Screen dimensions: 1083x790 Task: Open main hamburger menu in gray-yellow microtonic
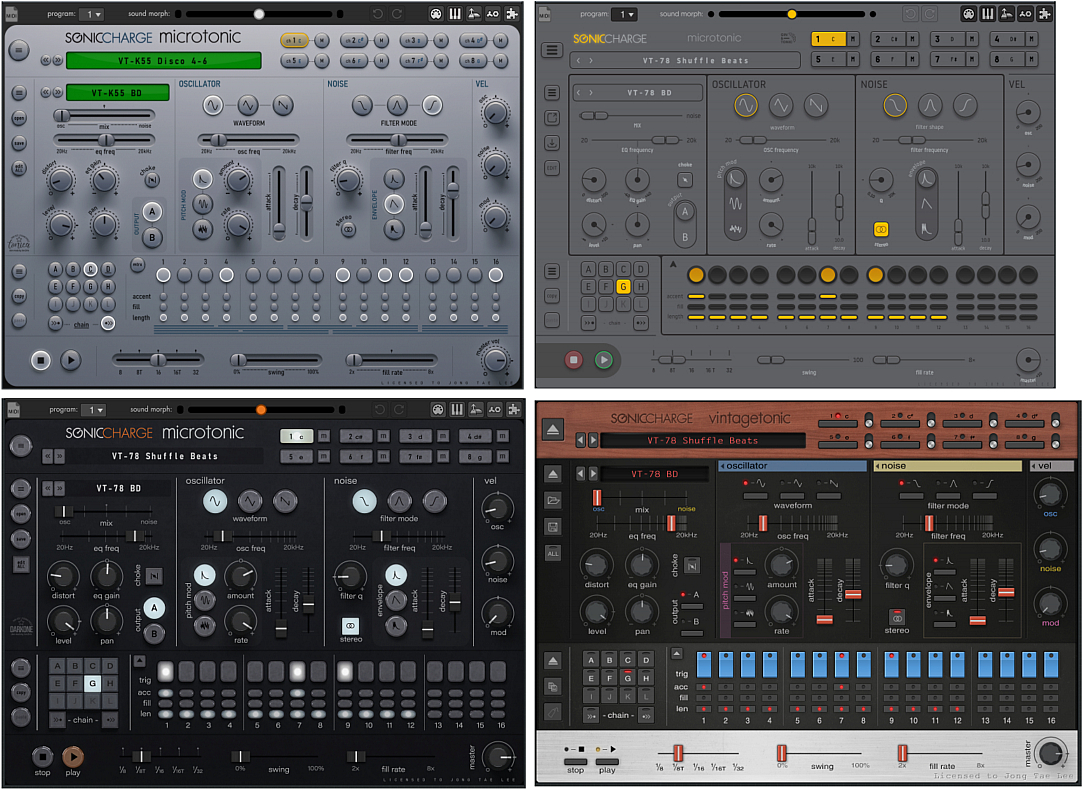(x=551, y=50)
